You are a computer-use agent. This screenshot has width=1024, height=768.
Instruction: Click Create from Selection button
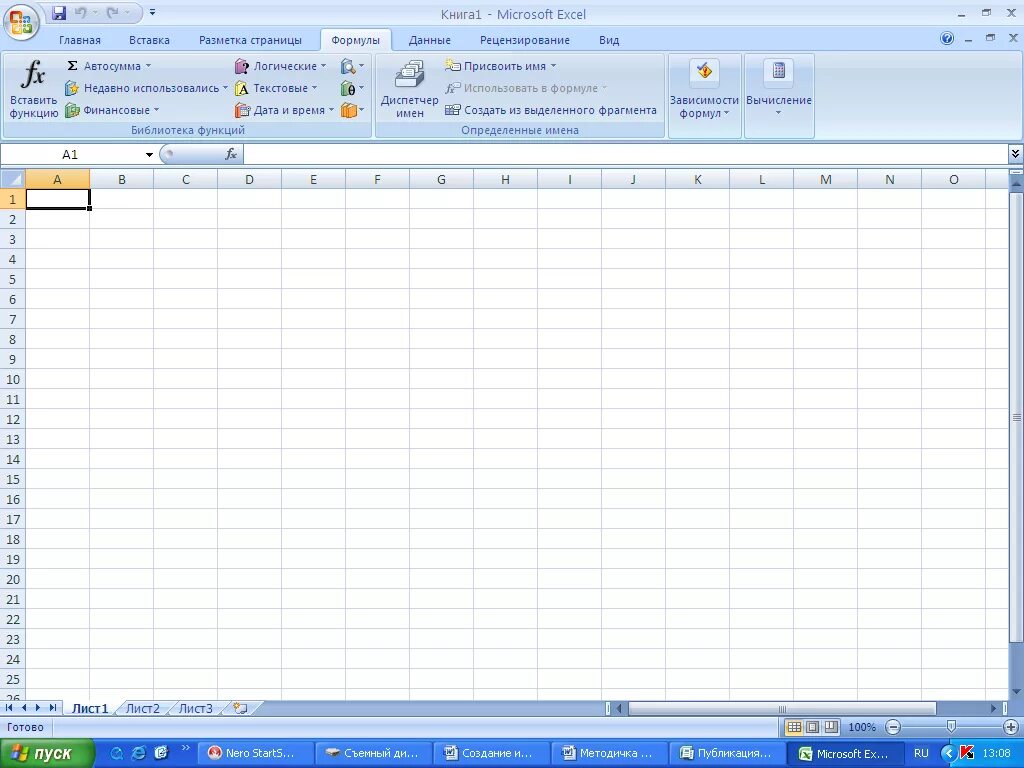pyautogui.click(x=551, y=110)
